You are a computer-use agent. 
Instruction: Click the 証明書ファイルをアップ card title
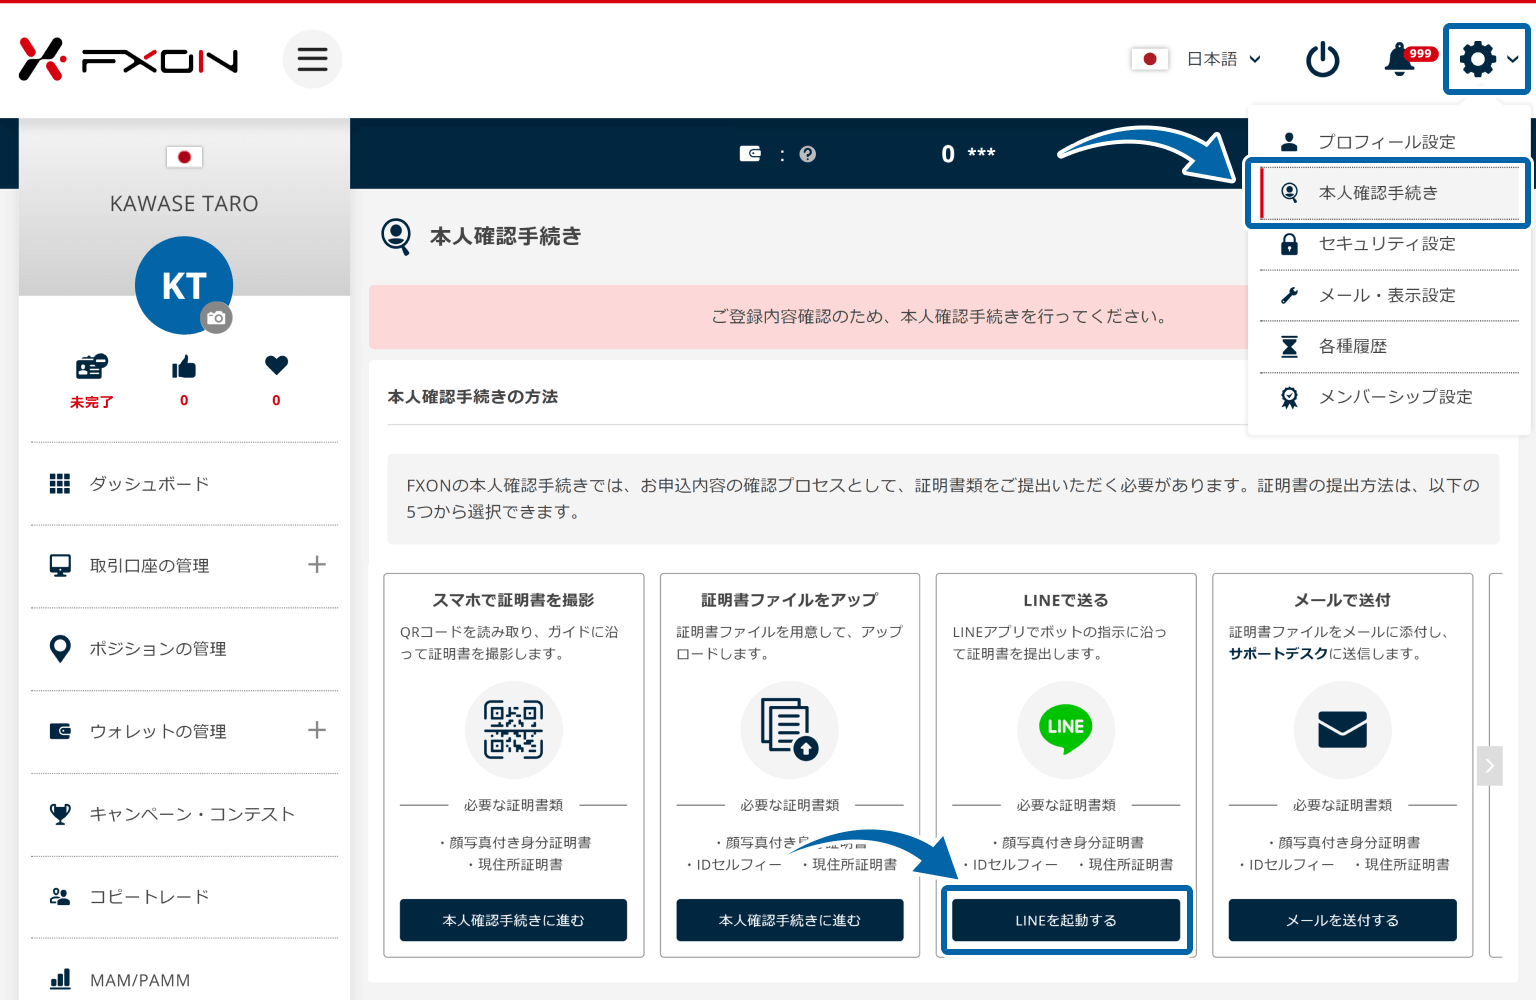click(x=790, y=600)
